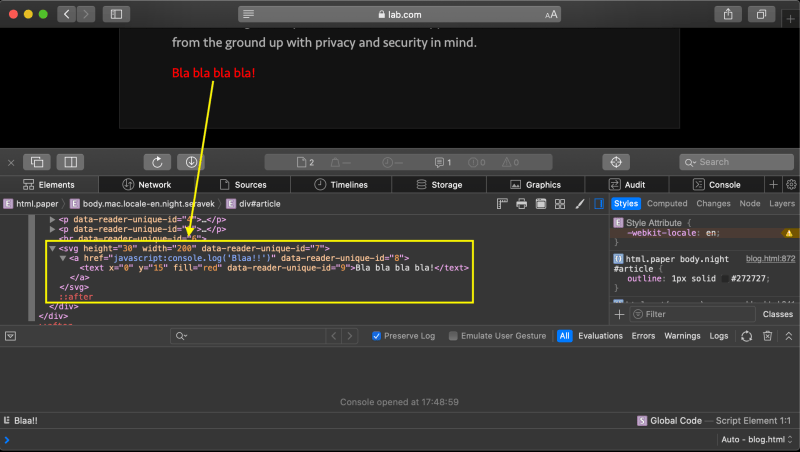Click the styles Filter field
Image resolution: width=800 pixels, height=452 pixels.
click(693, 314)
